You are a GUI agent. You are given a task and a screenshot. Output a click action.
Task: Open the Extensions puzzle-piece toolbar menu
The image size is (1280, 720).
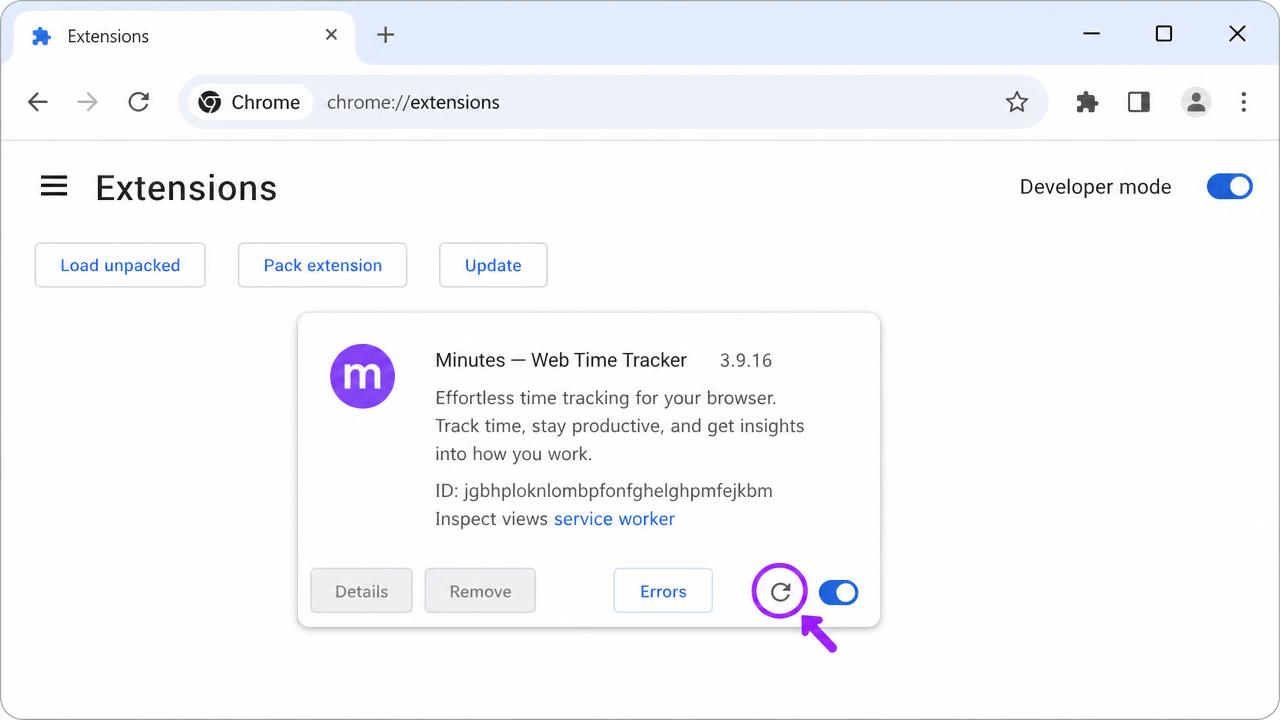tap(1087, 102)
